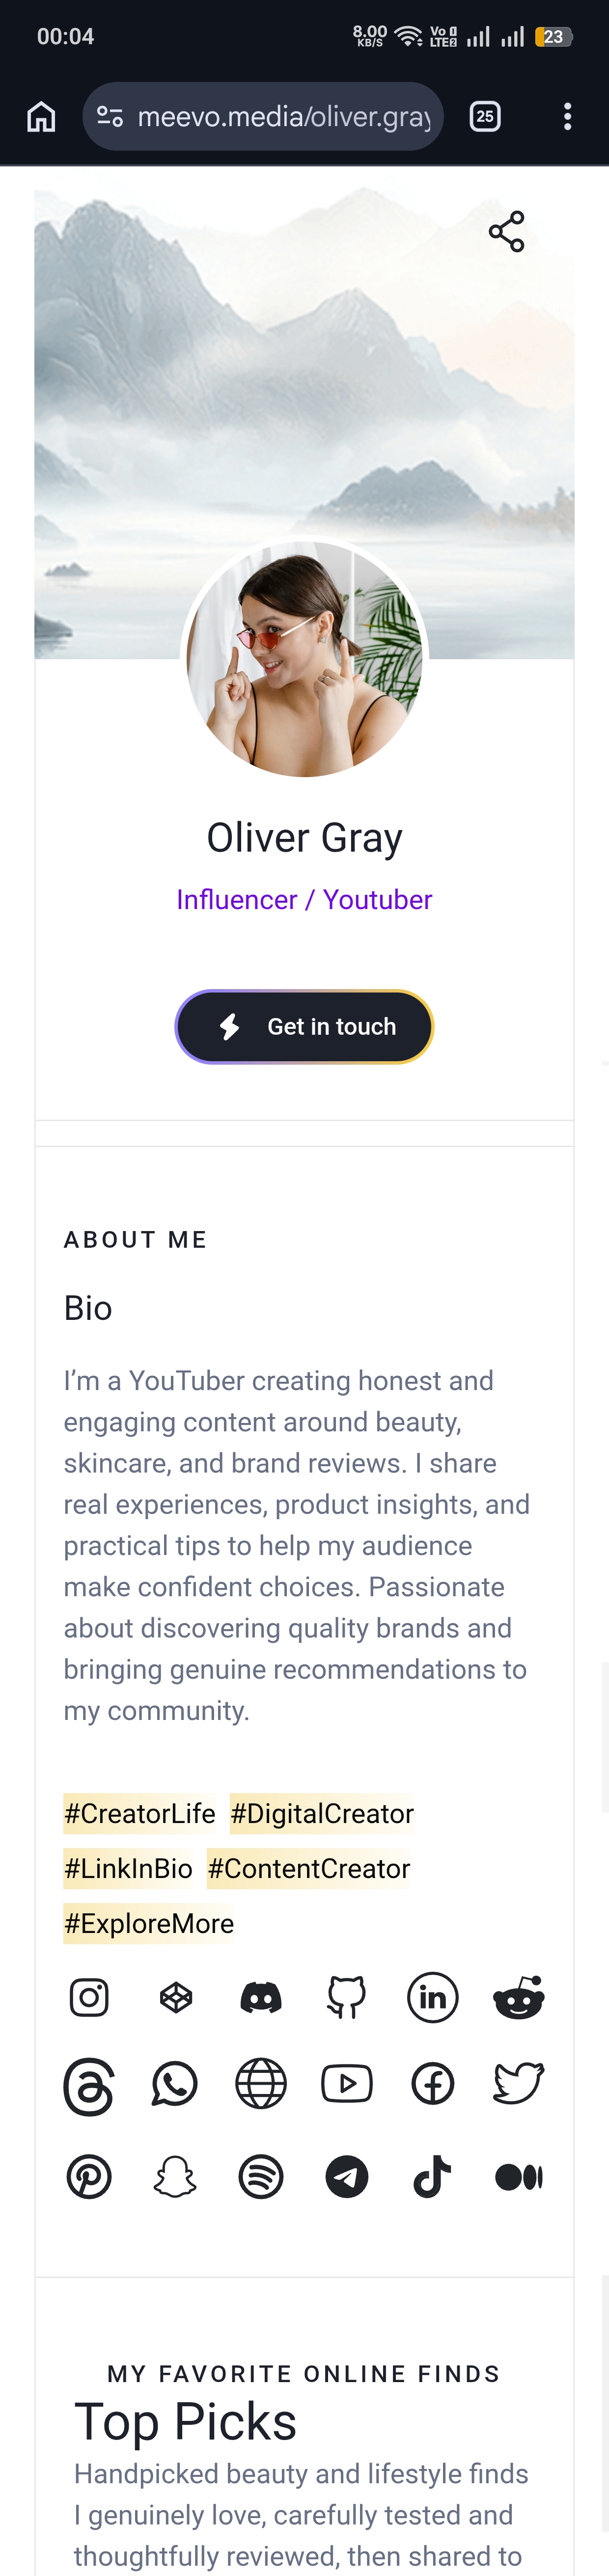
Task: Open the CodePen social icon
Action: [x=175, y=1997]
